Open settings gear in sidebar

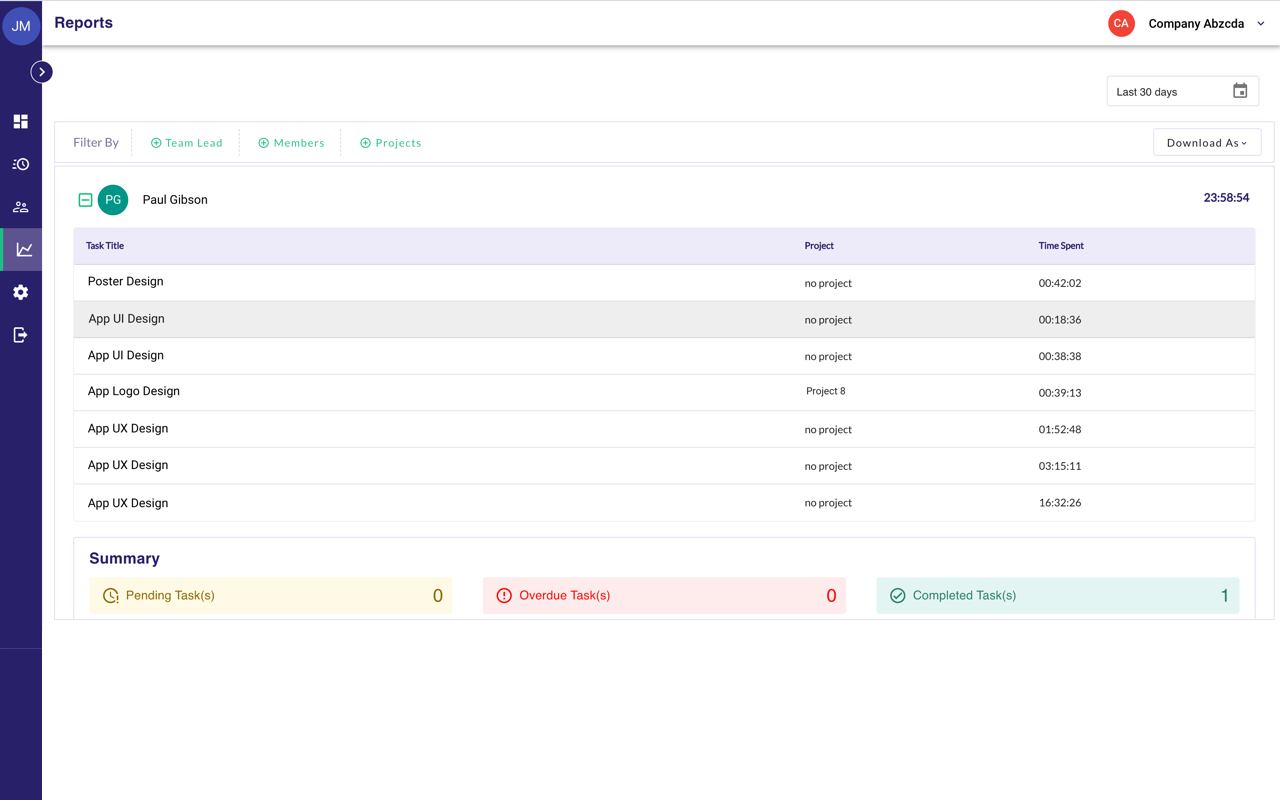(x=20, y=292)
